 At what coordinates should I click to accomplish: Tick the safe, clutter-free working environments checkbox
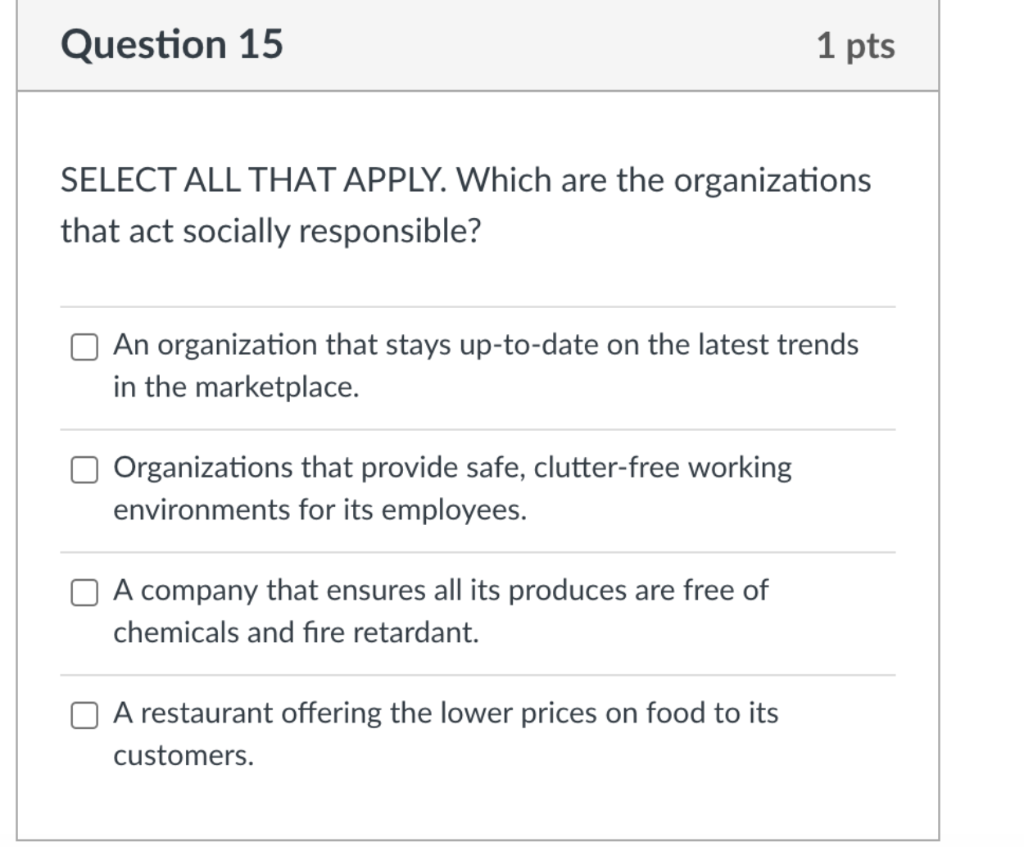pyautogui.click(x=84, y=470)
